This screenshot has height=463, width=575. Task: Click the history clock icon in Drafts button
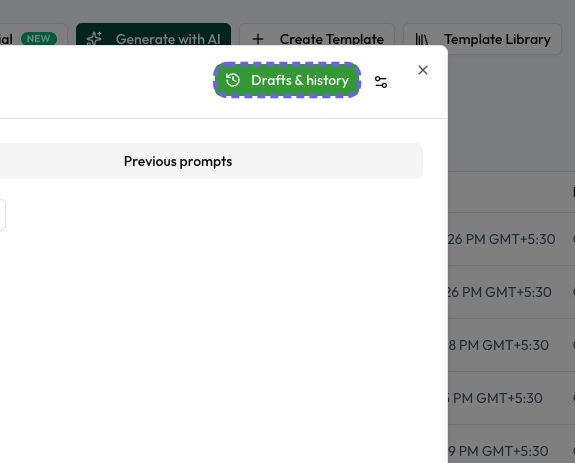pyautogui.click(x=233, y=80)
